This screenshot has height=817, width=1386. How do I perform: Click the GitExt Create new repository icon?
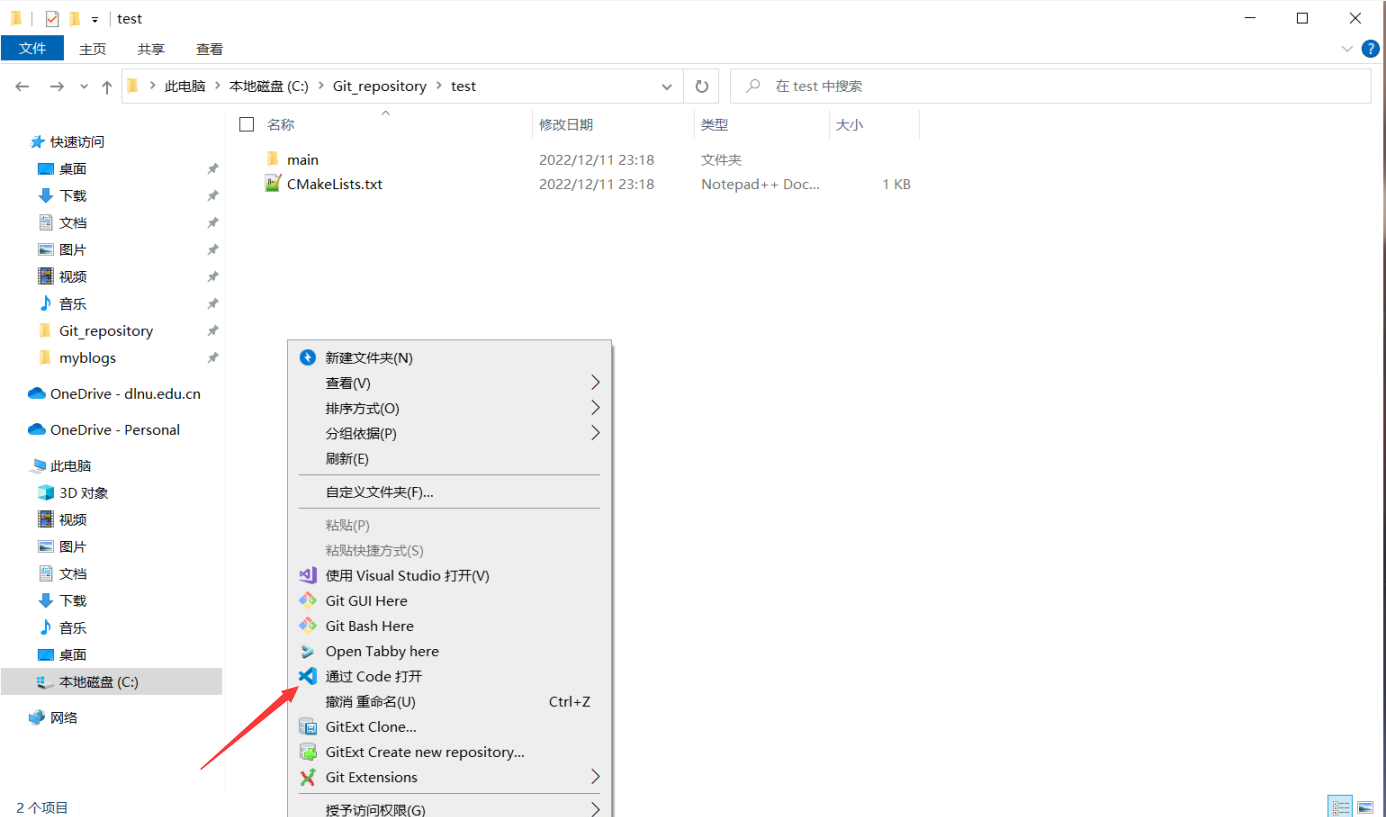pos(308,752)
